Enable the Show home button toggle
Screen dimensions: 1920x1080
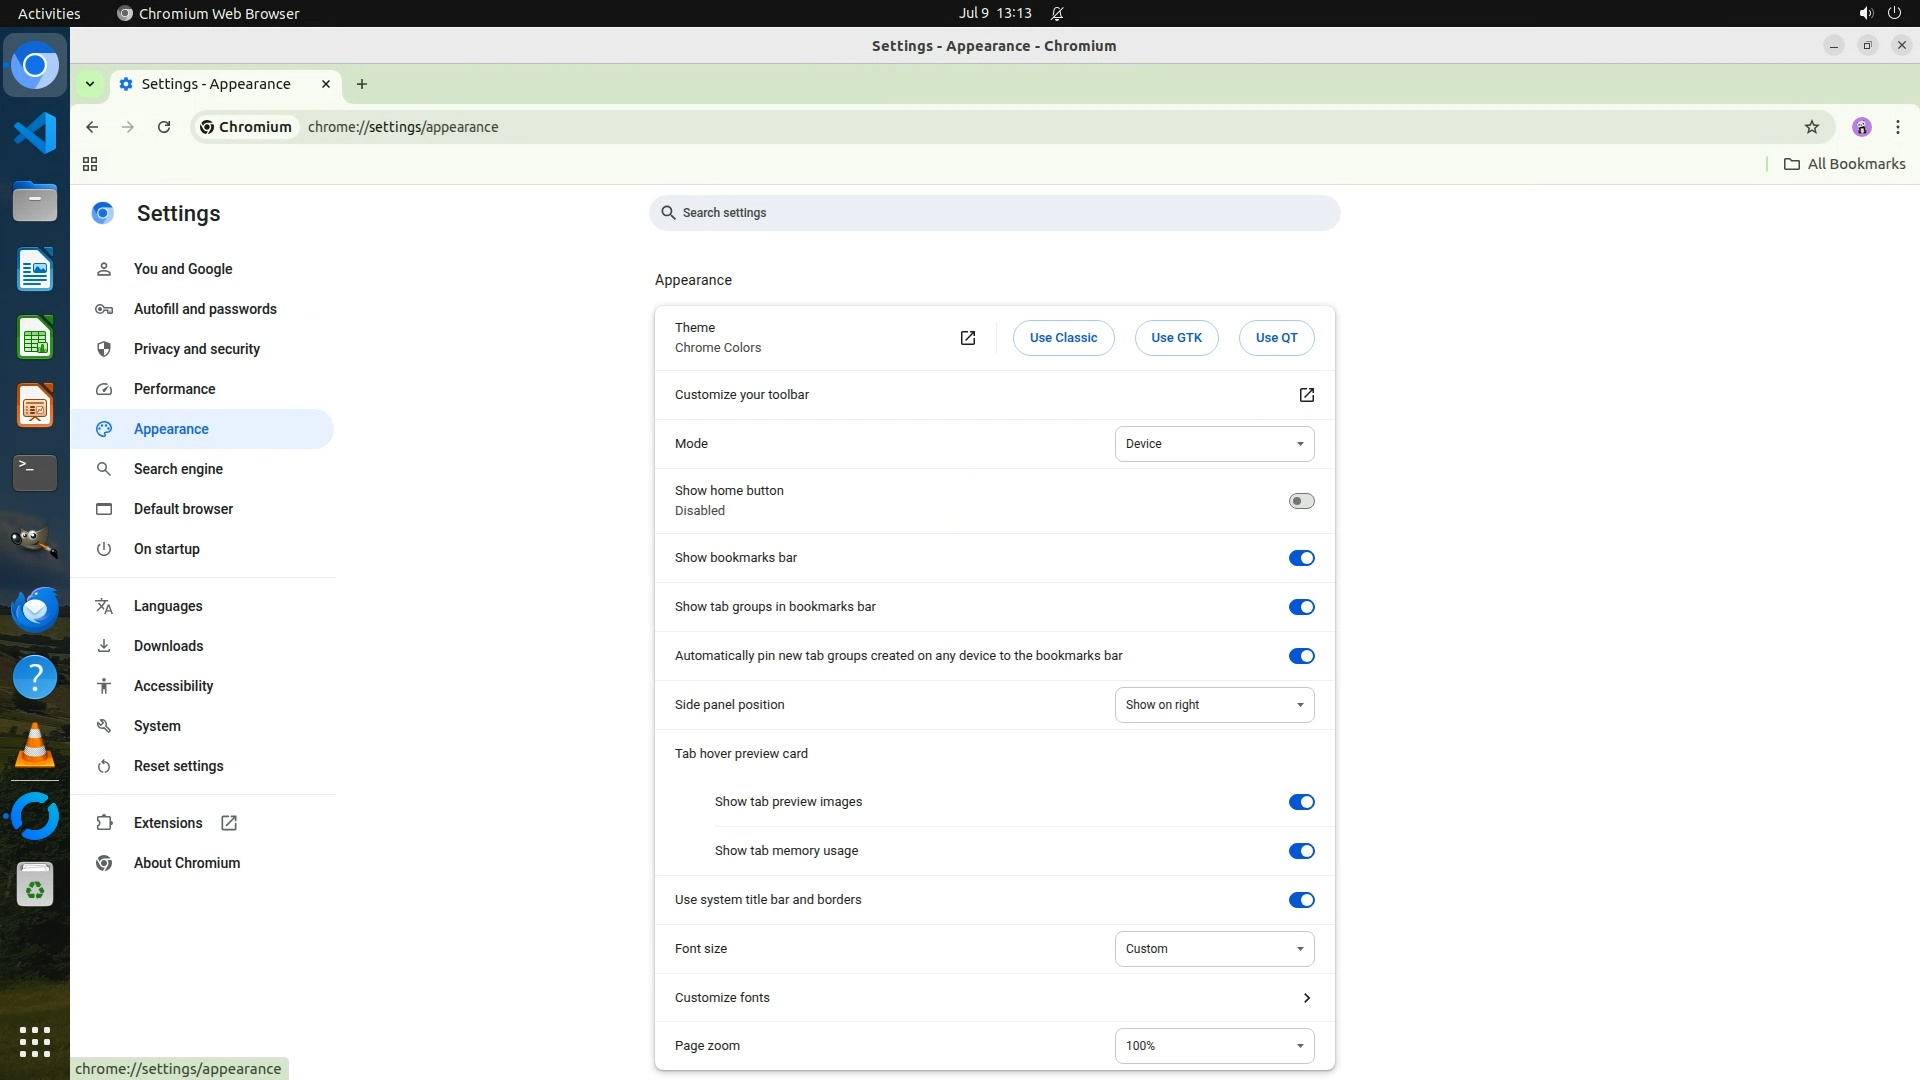(x=1301, y=501)
